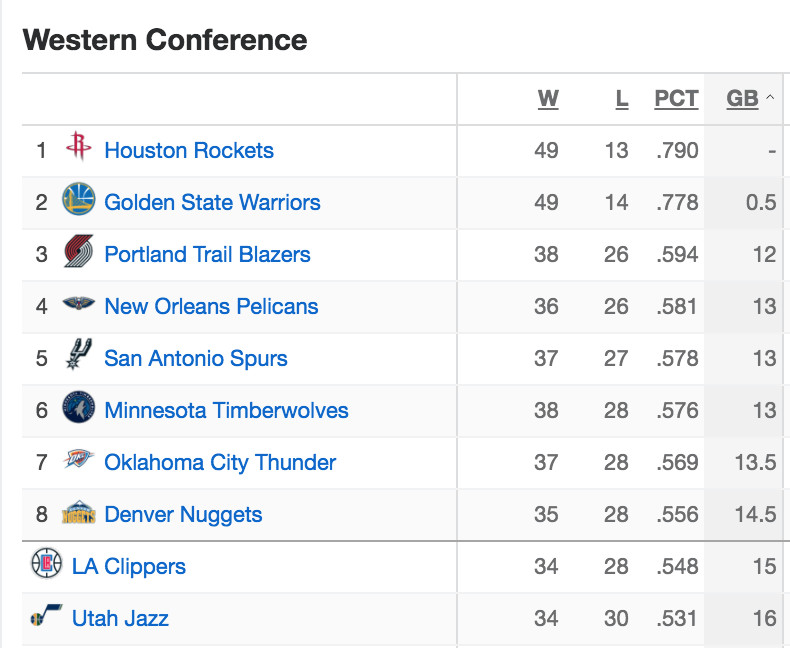The width and height of the screenshot is (790, 648).
Task: Click the Utah Jazz logo
Action: pyautogui.click(x=46, y=615)
